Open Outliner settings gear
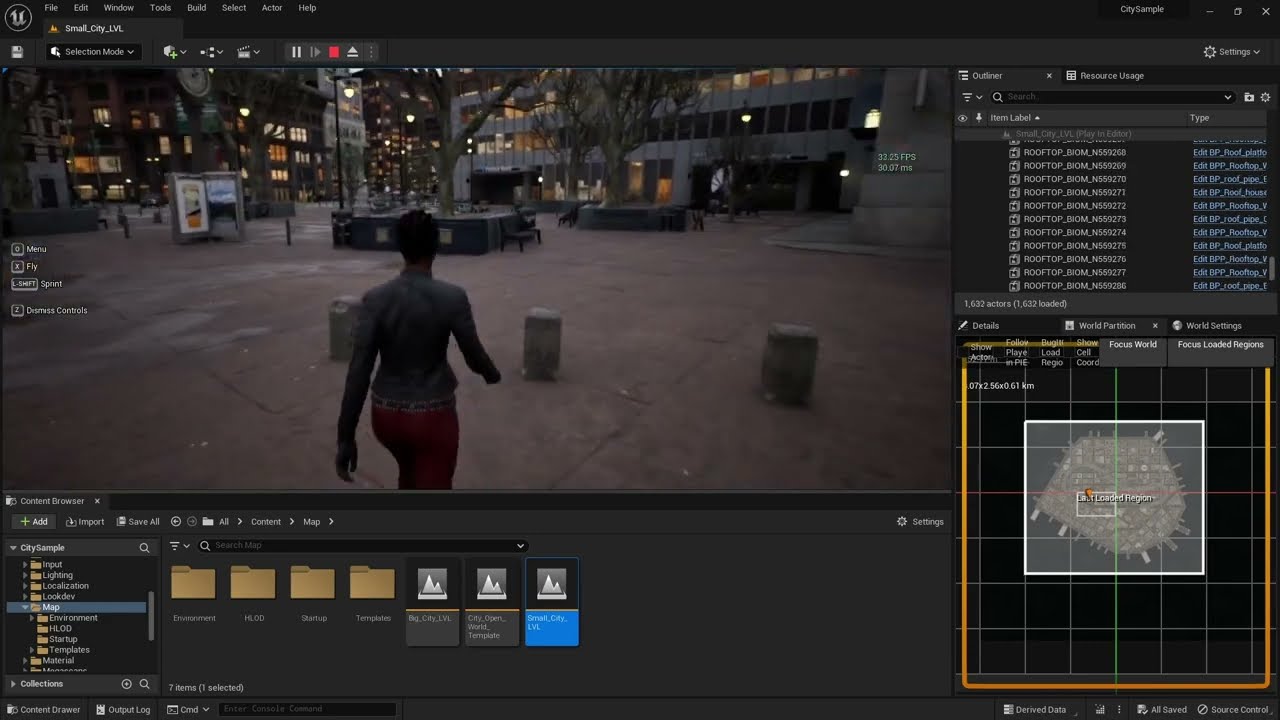 point(1265,97)
